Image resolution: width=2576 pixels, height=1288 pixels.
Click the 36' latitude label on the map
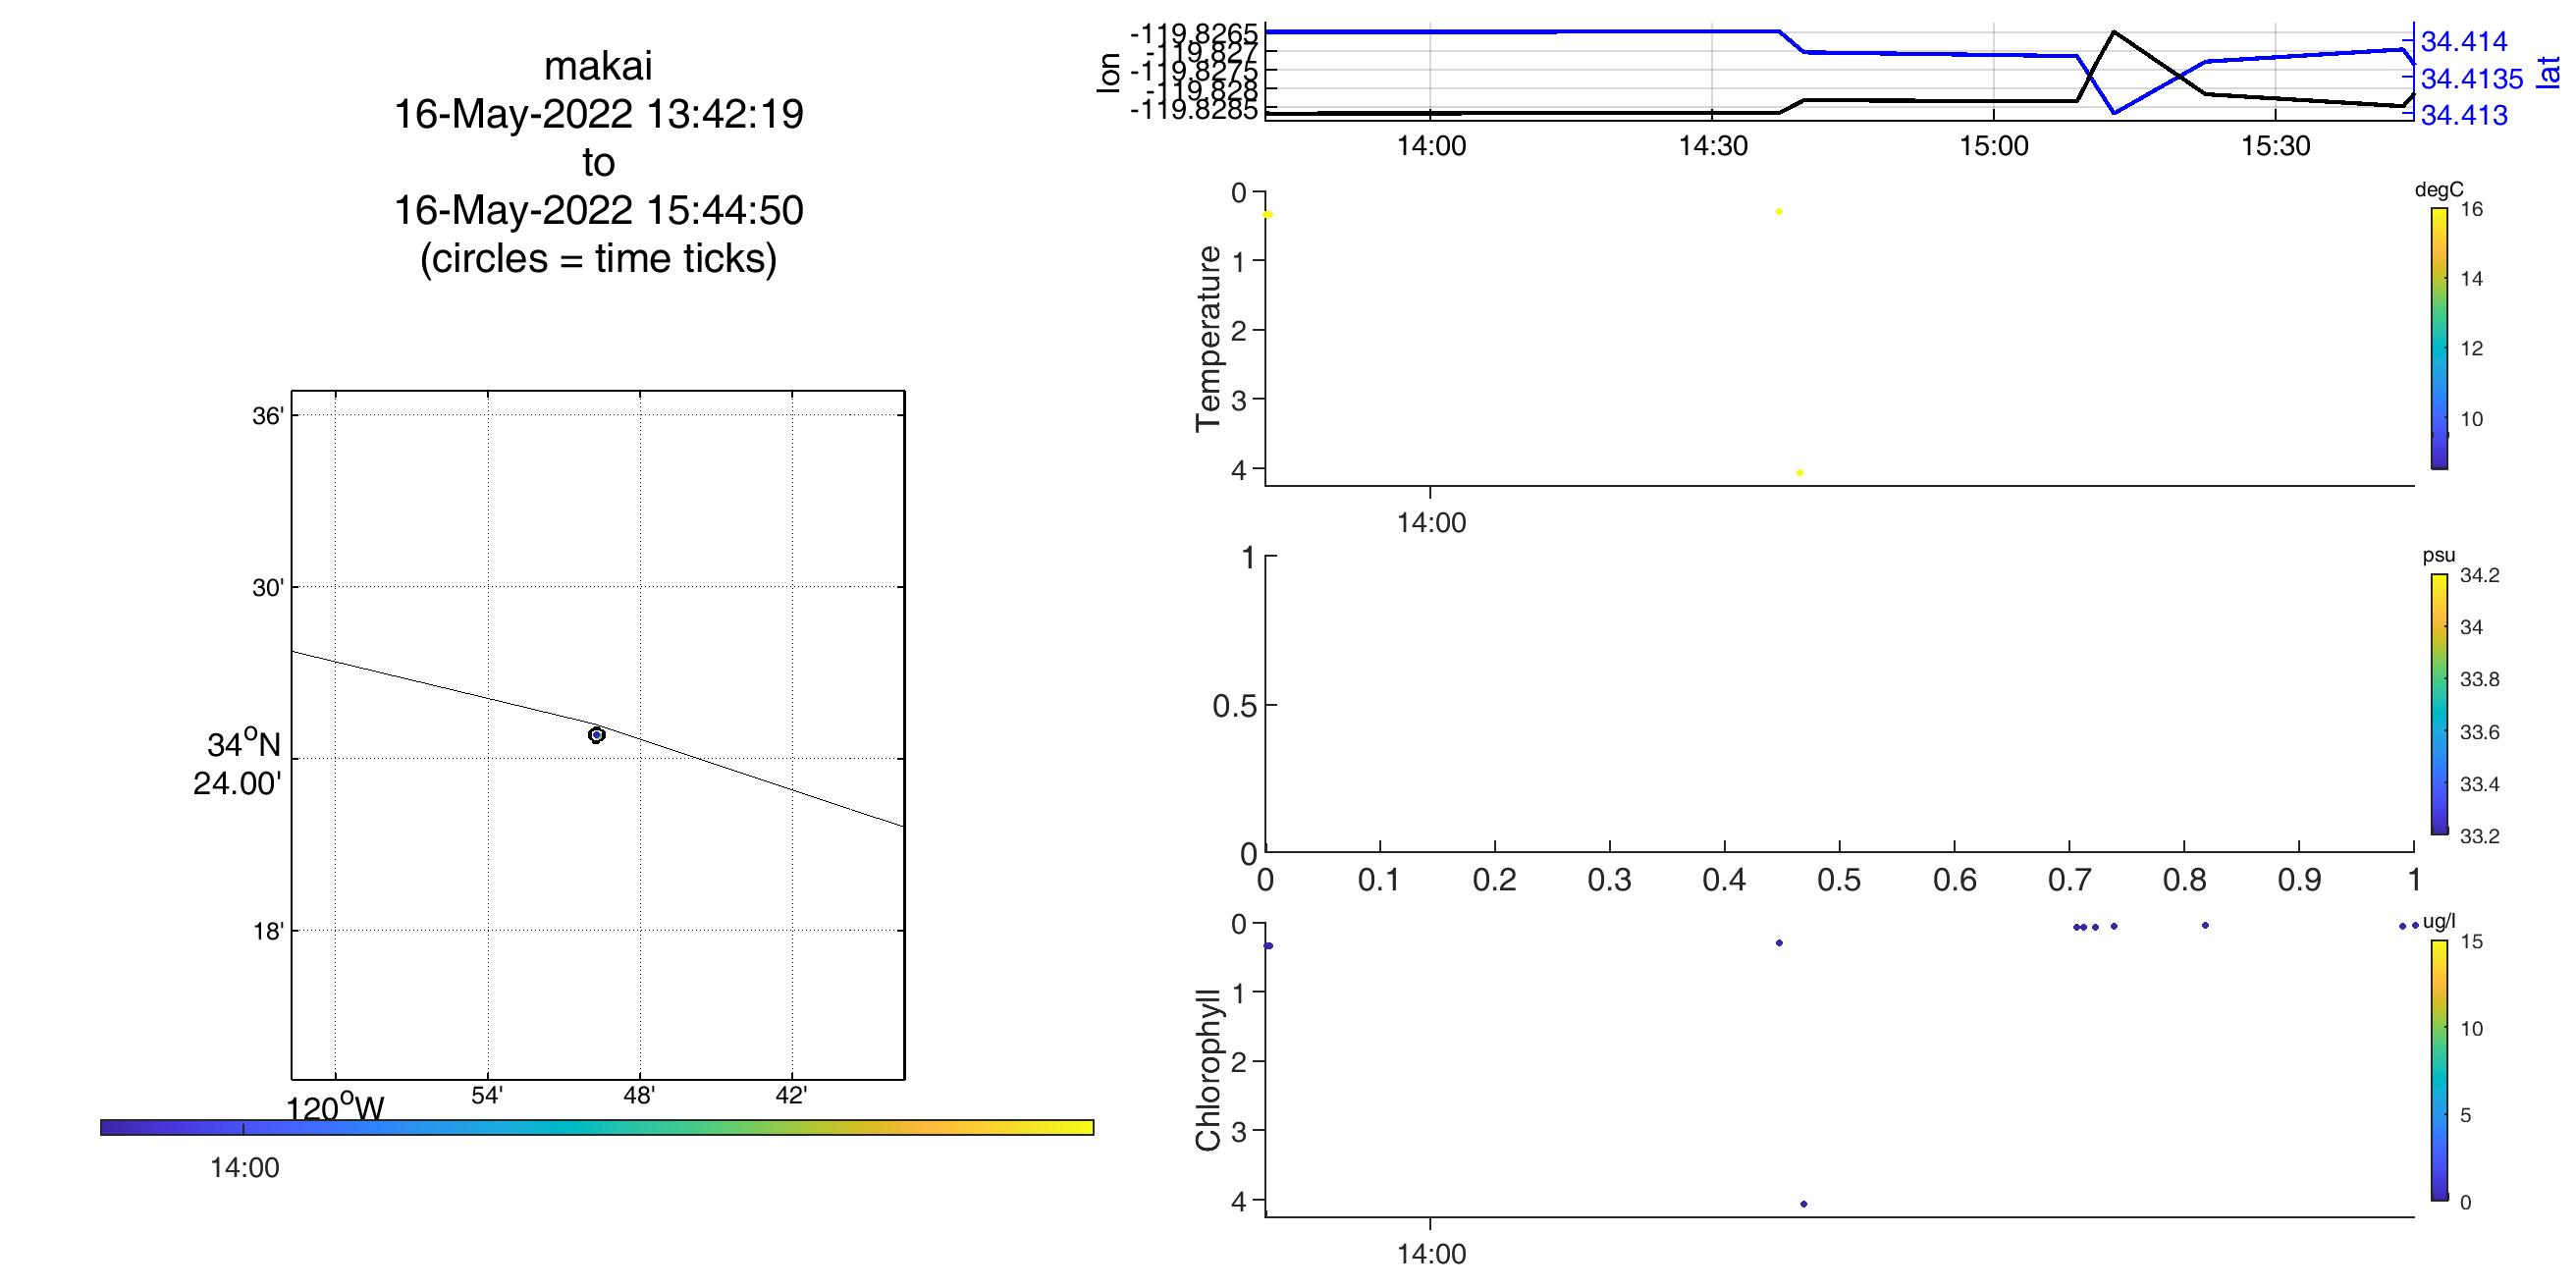[x=268, y=416]
